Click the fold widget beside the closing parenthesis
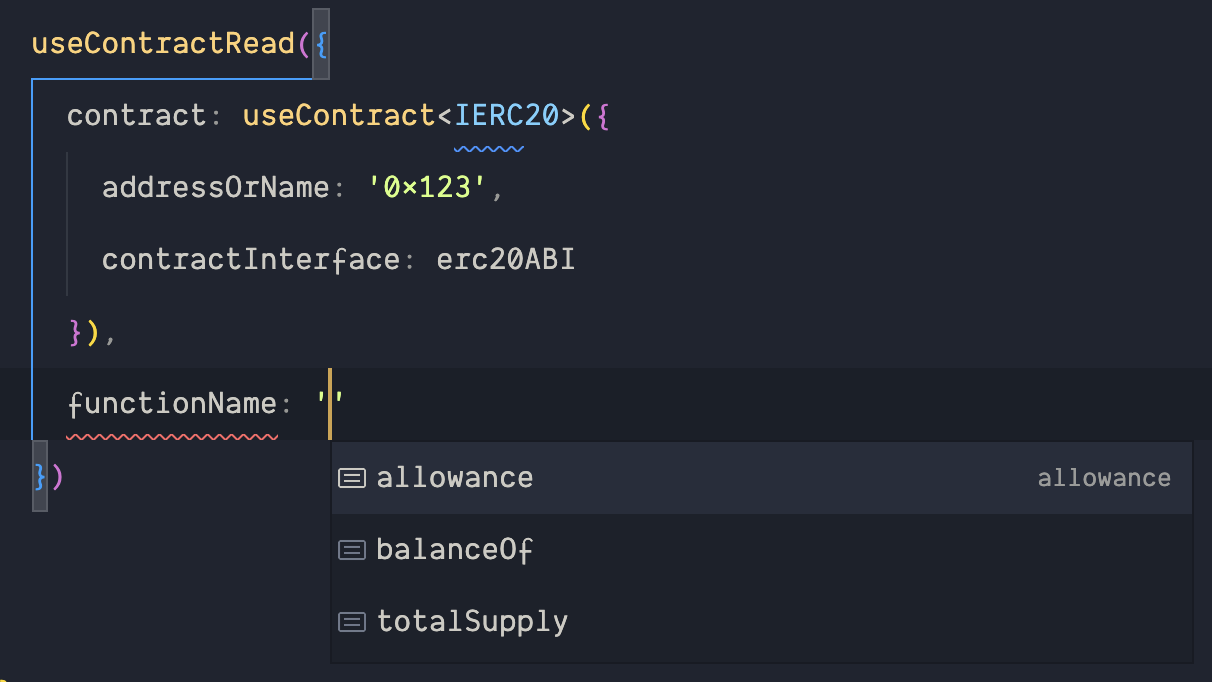 click(40, 477)
